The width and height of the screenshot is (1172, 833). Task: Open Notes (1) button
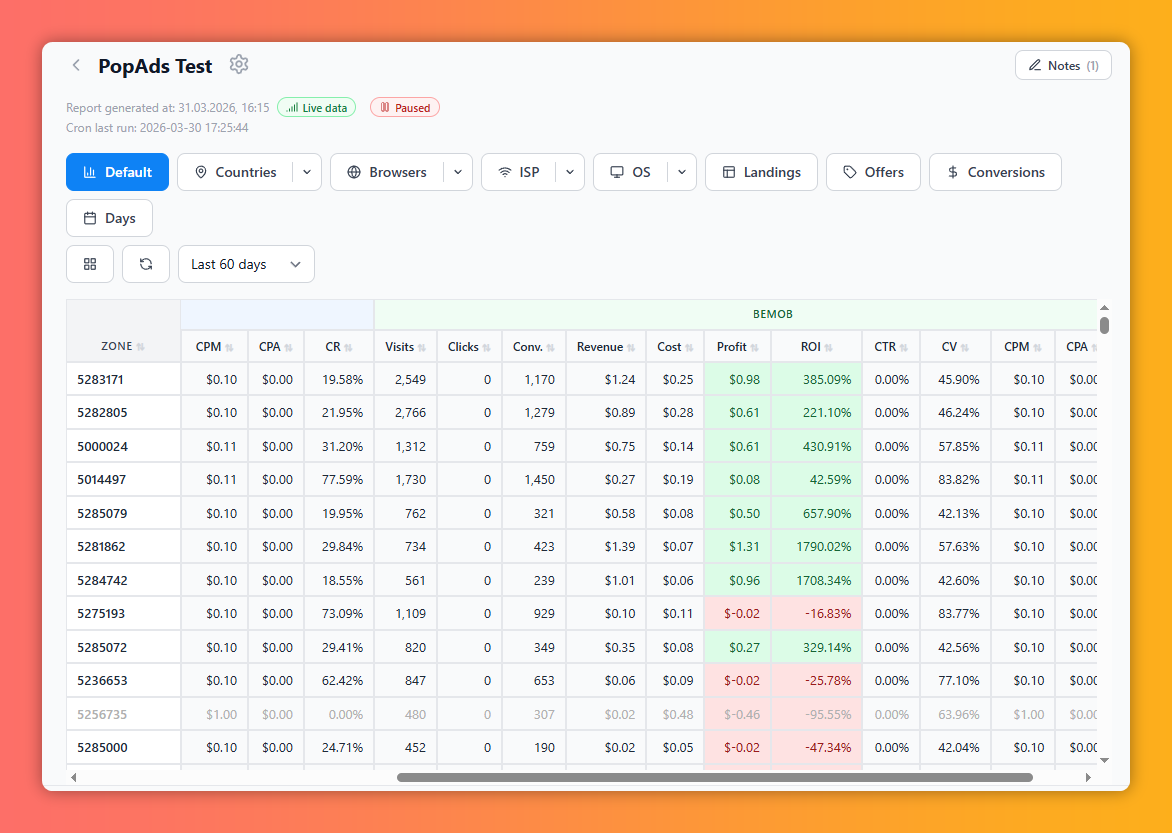point(1063,65)
